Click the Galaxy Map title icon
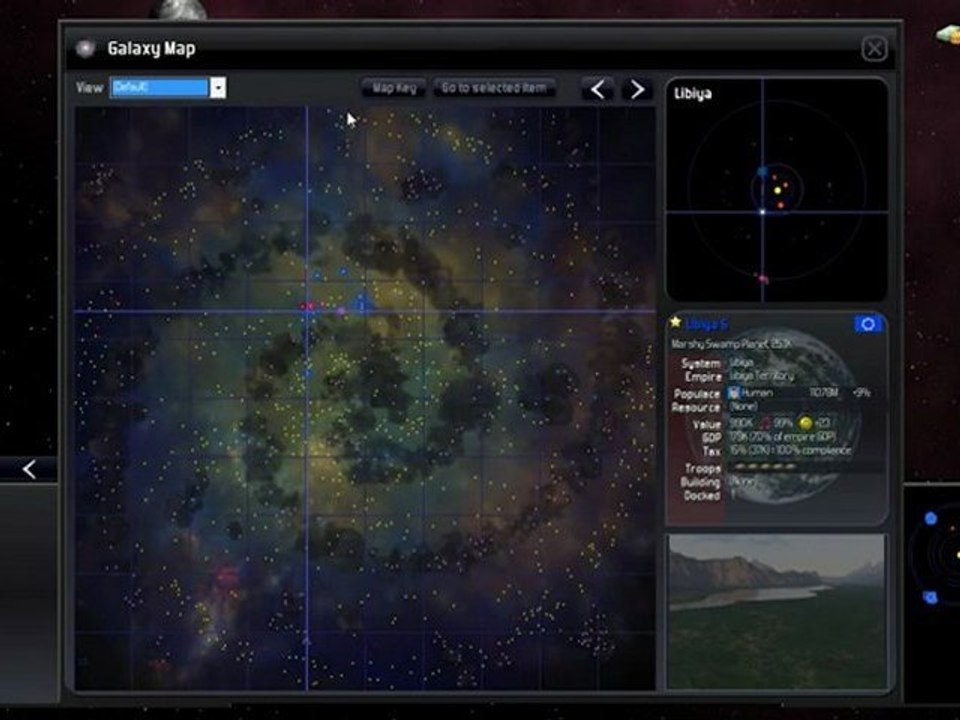The width and height of the screenshot is (960, 720). [x=85, y=48]
